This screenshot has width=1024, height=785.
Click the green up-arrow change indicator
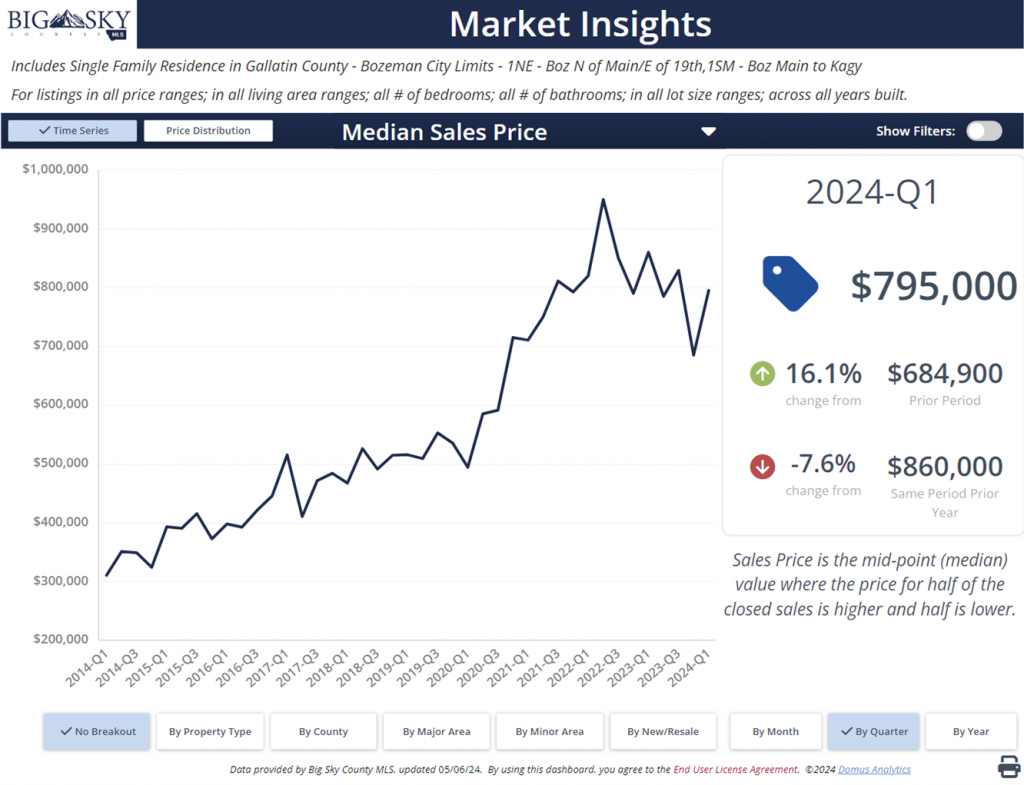[763, 375]
